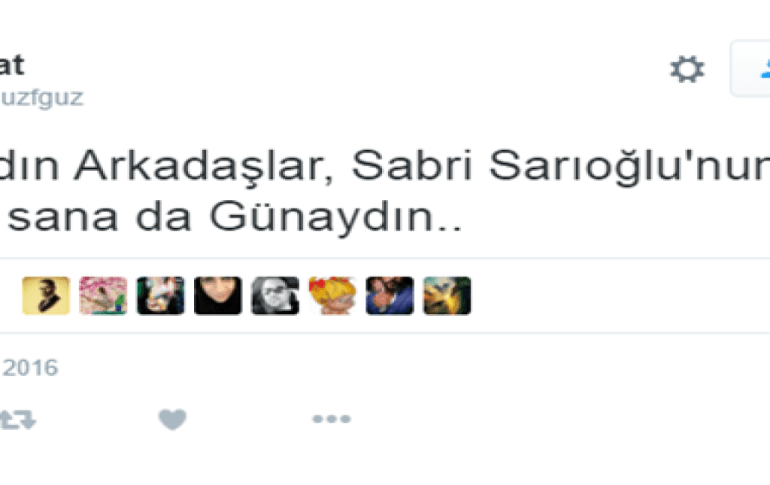Image resolution: width=770 pixels, height=485 pixels.
Task: Open the profile handle ending in uzfguz
Action: point(42,98)
